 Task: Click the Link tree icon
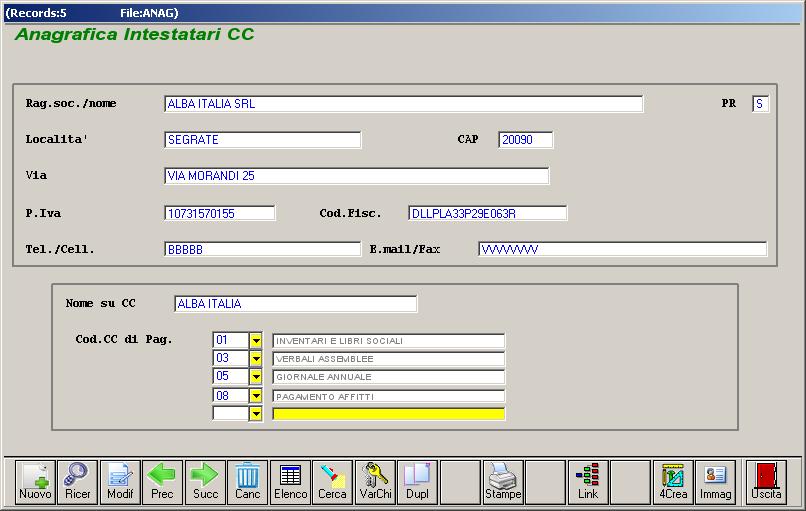coord(588,482)
